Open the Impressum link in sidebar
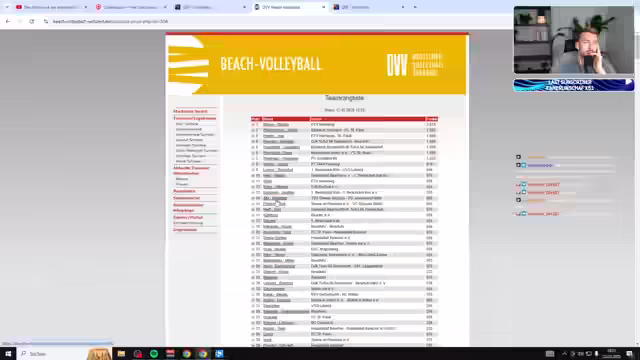Screen dimensions: 640x360 [185, 230]
